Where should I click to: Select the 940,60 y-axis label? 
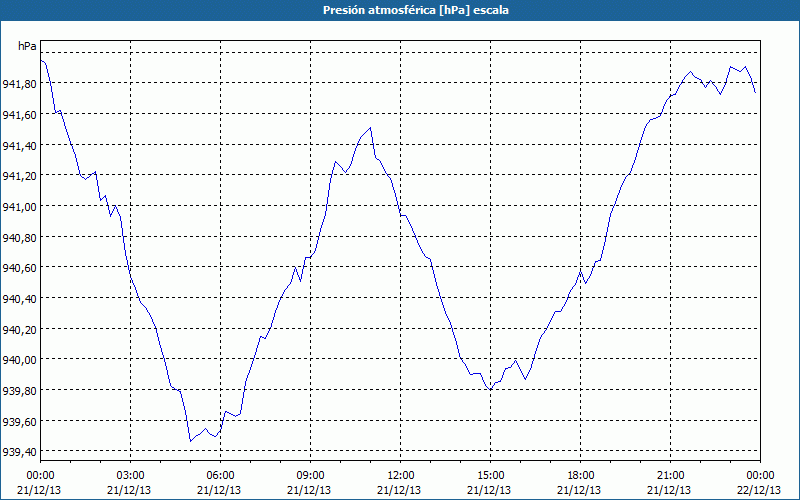pyautogui.click(x=19, y=268)
